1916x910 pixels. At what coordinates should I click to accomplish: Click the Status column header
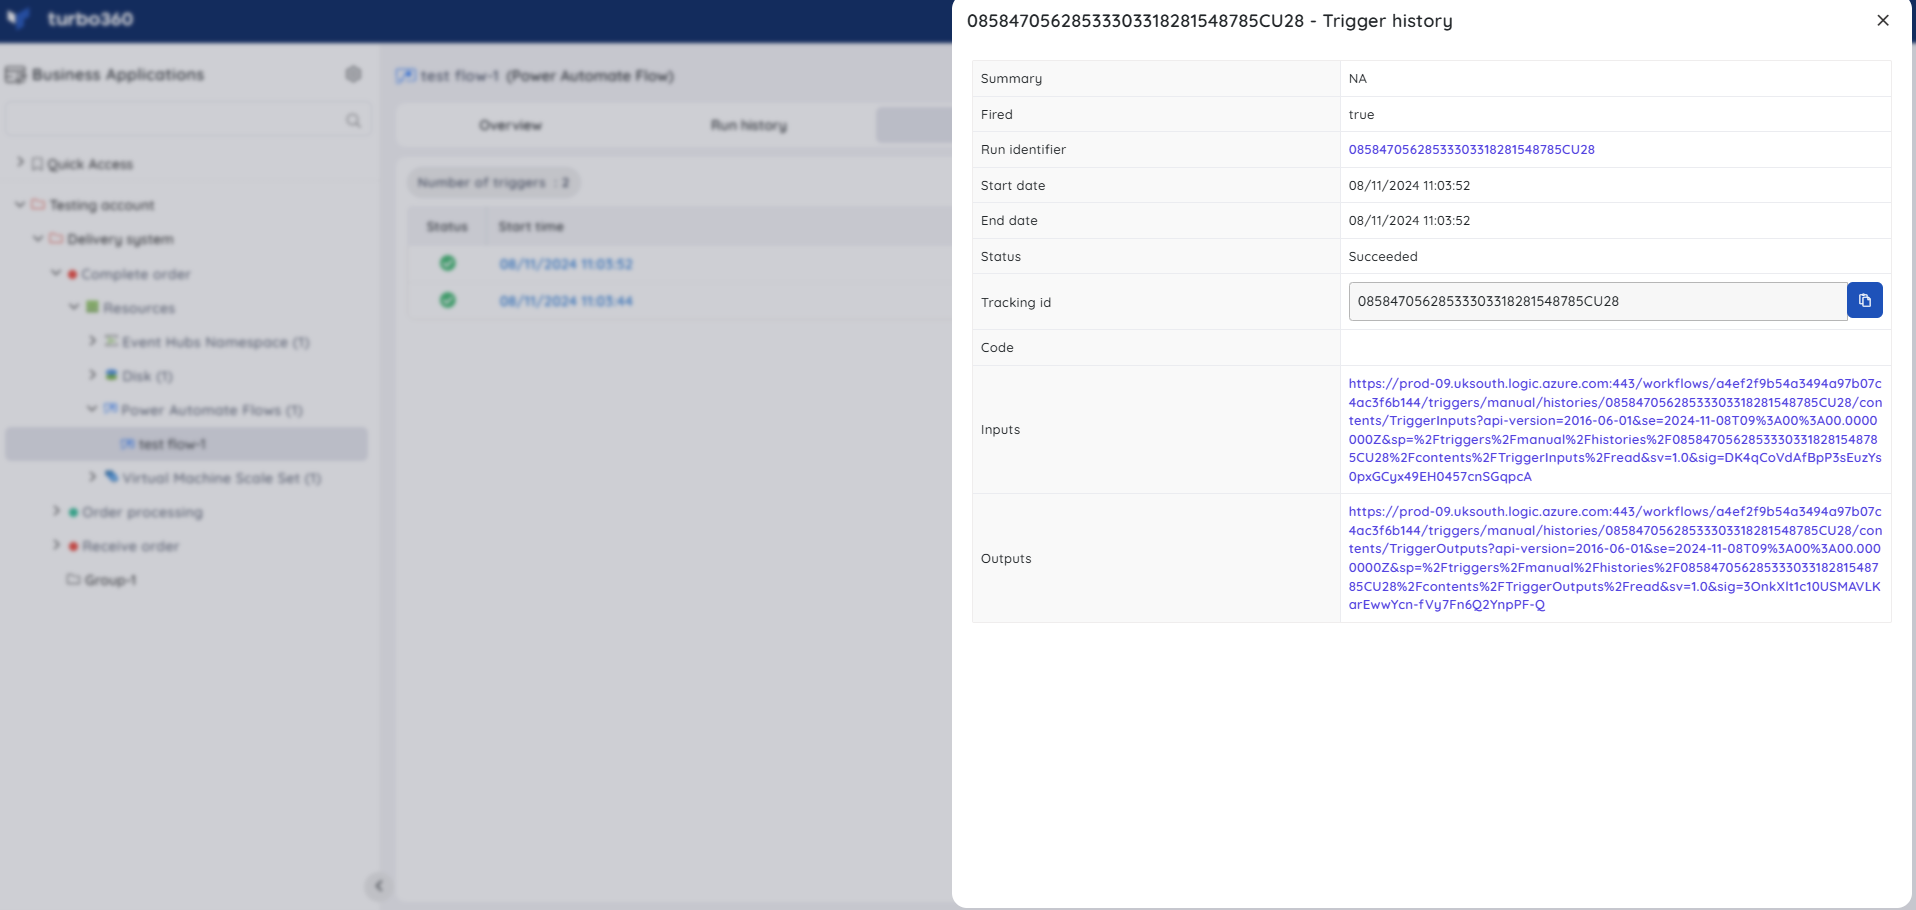pos(447,227)
